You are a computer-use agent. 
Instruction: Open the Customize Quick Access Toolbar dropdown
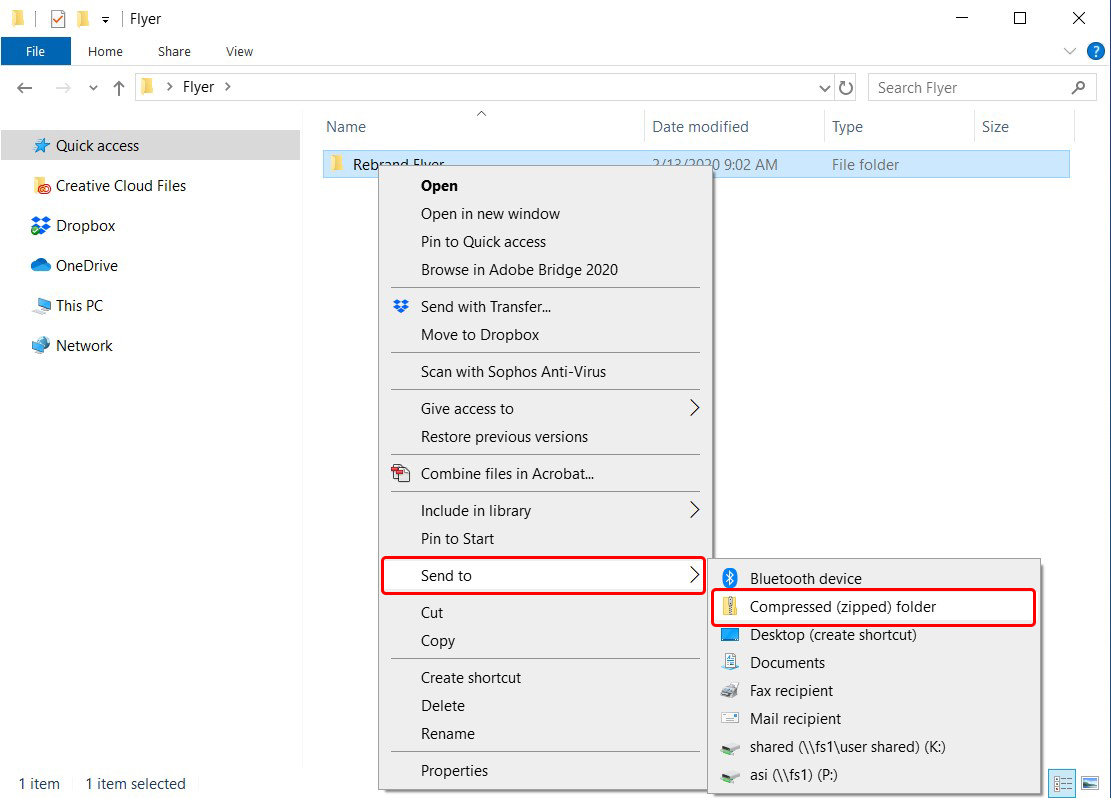[105, 18]
